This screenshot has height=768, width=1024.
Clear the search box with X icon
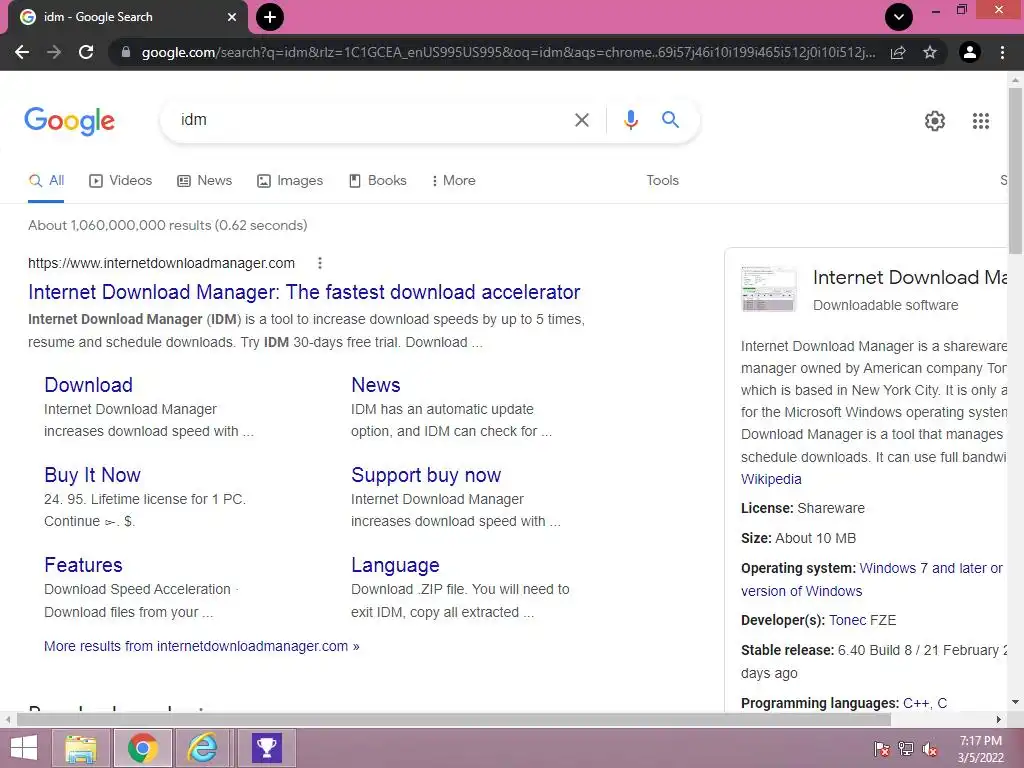(x=581, y=120)
